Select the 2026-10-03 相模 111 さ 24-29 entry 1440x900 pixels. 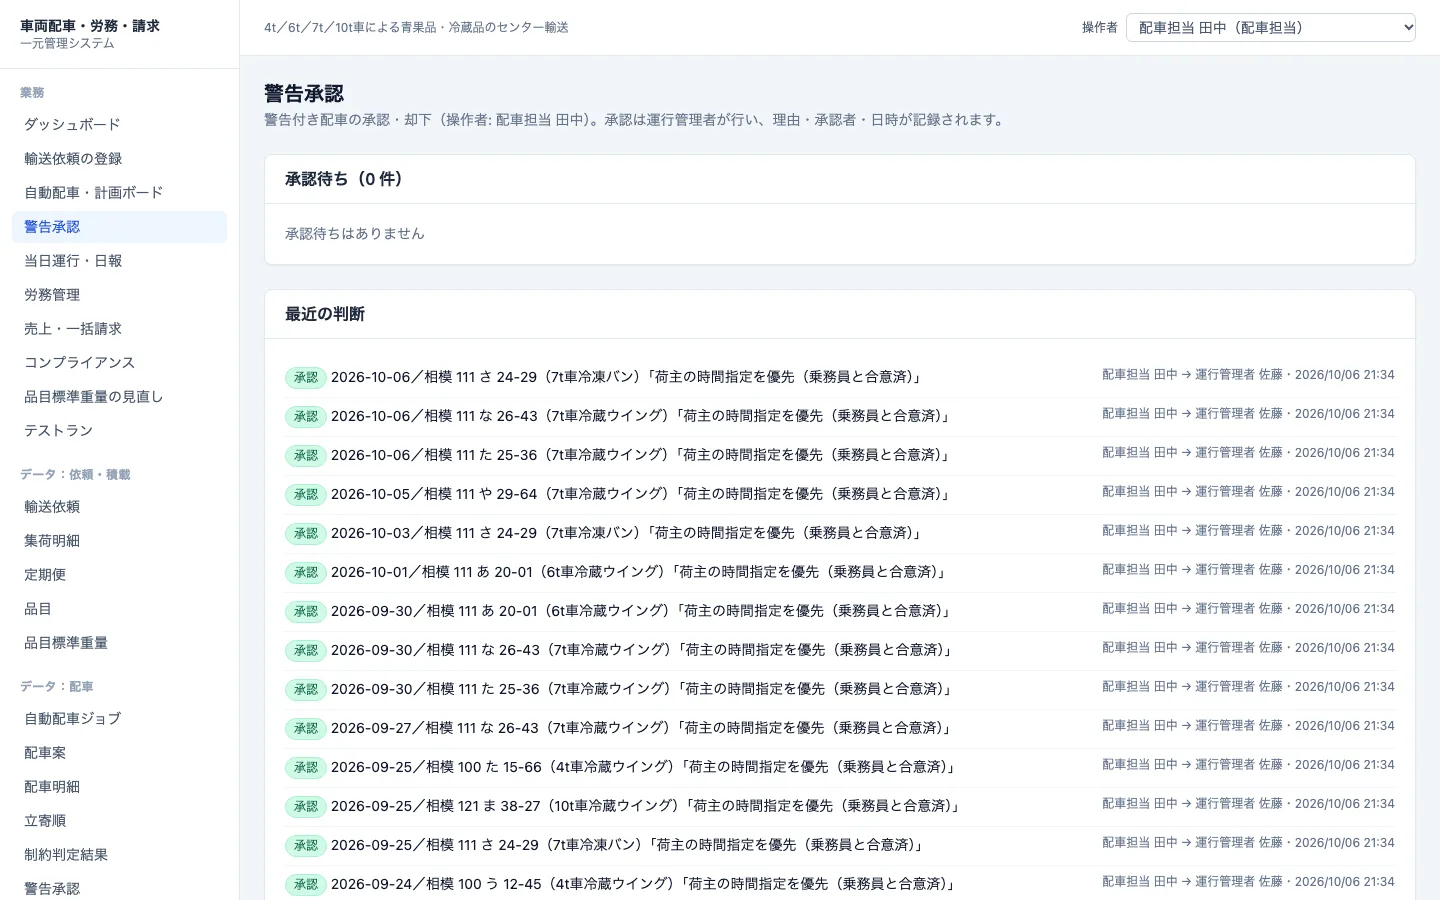click(840, 533)
